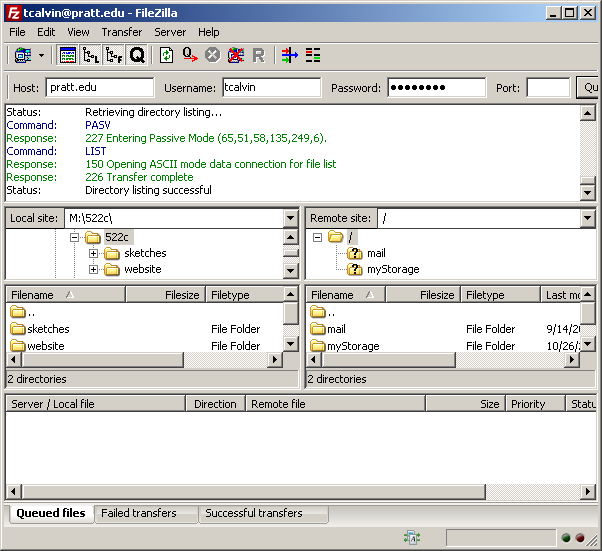
Task: Click message log scroll down arrow
Action: coord(588,192)
